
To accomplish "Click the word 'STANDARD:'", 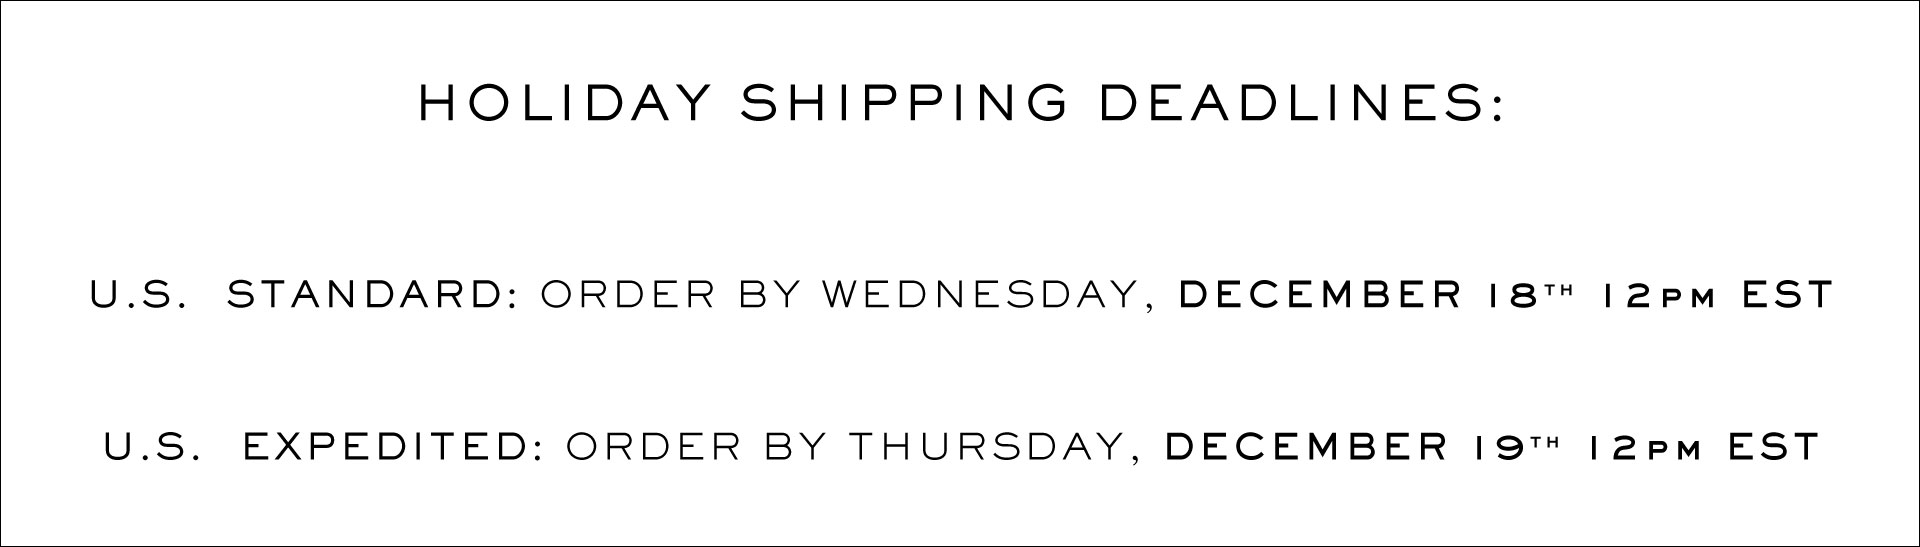I will tap(373, 296).
